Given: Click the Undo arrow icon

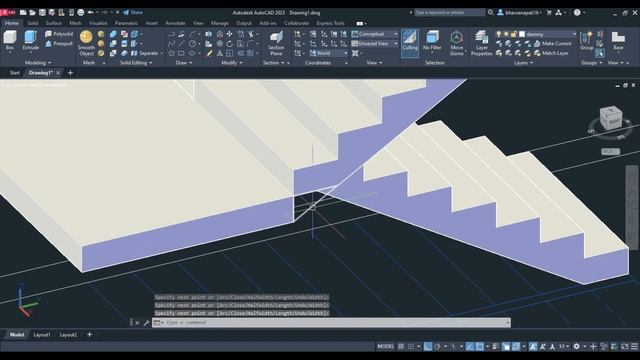Looking at the screenshot, I should pos(91,13).
